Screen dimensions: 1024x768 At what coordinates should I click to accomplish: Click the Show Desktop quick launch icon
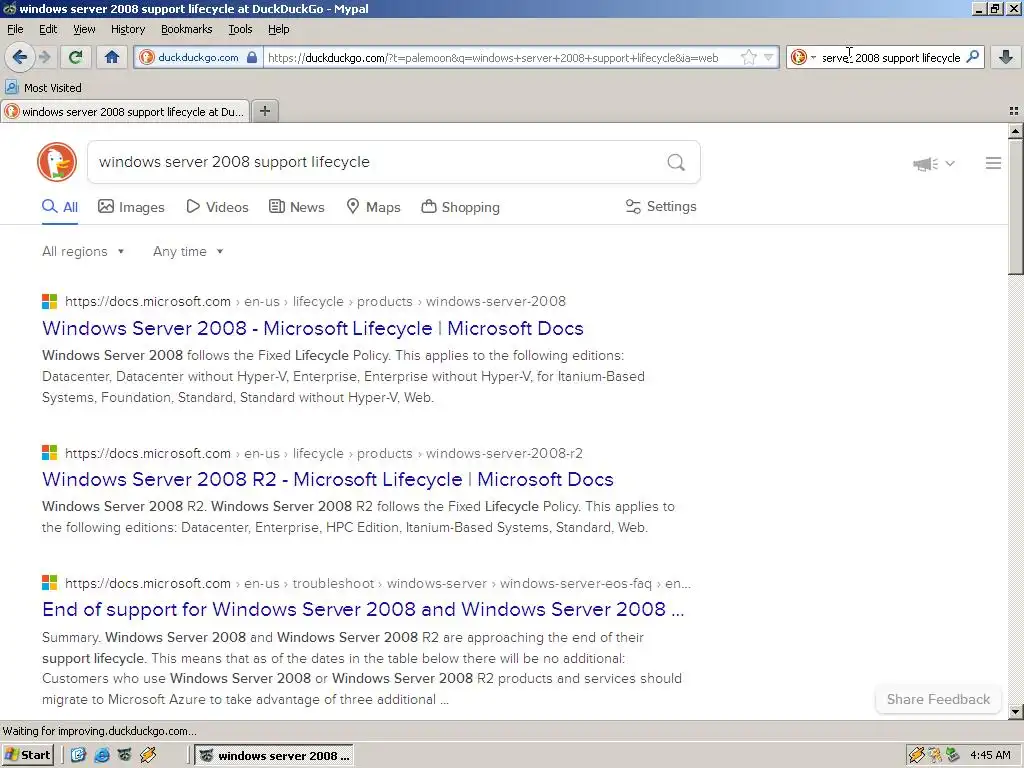[x=78, y=756]
